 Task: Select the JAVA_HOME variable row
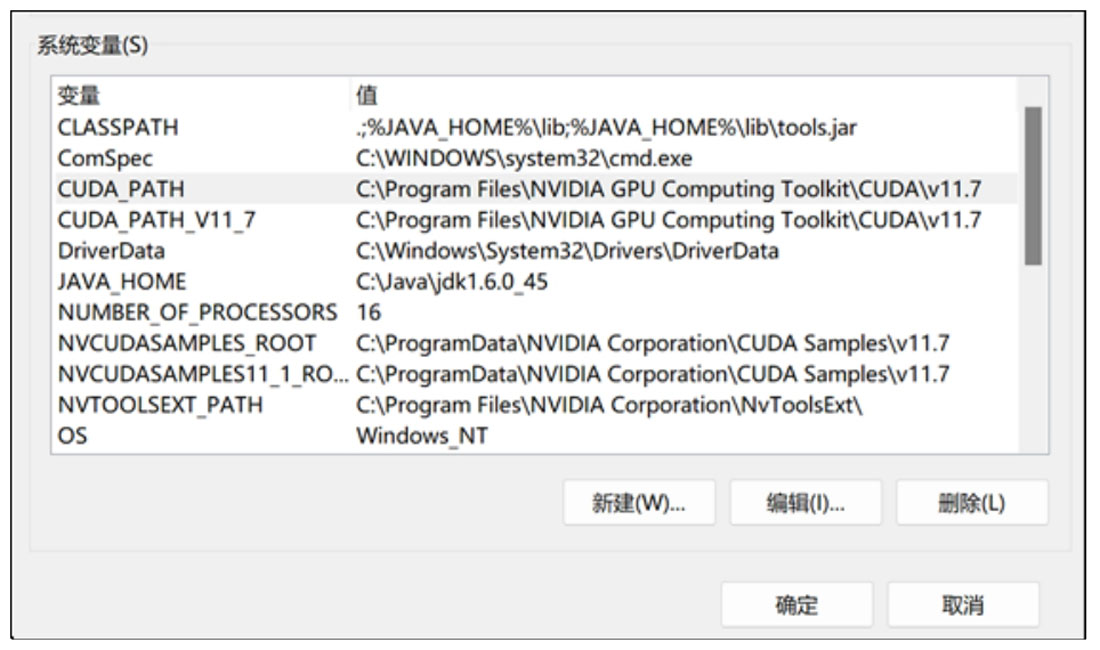[536, 281]
